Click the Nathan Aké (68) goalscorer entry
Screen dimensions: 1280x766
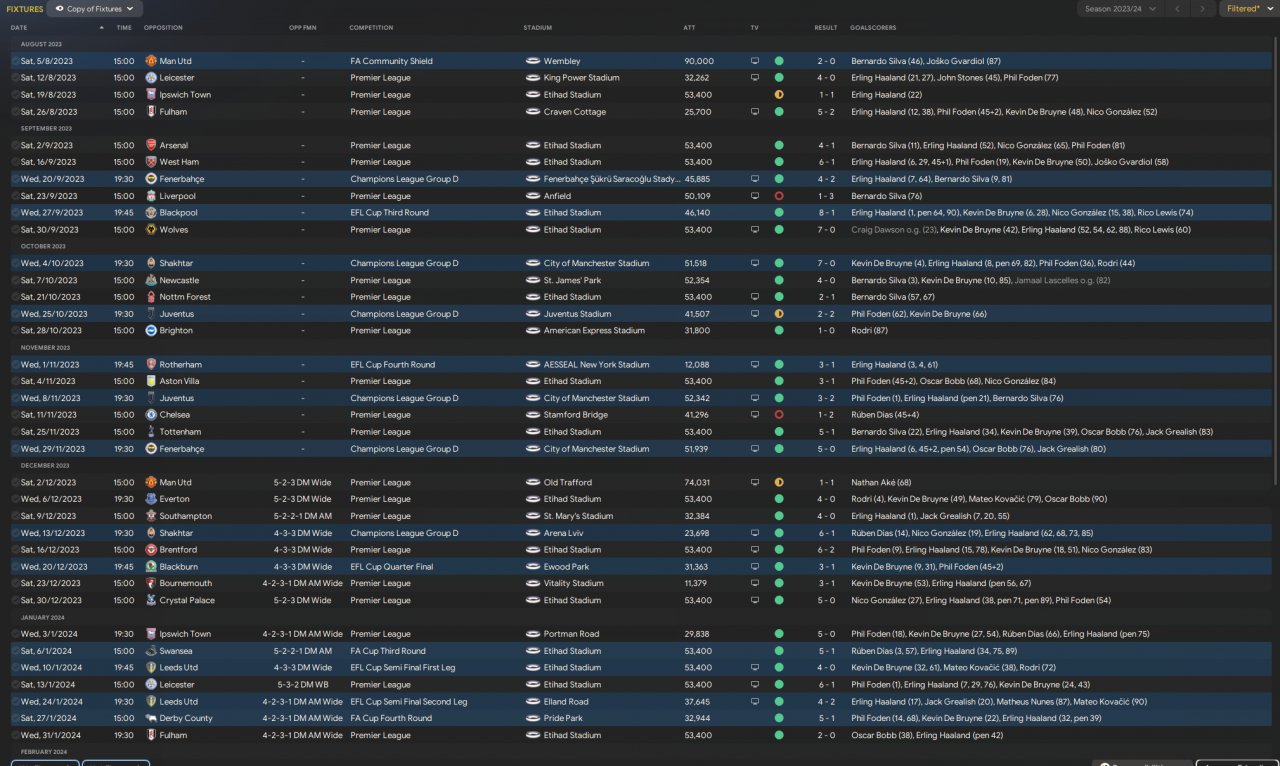tap(881, 482)
